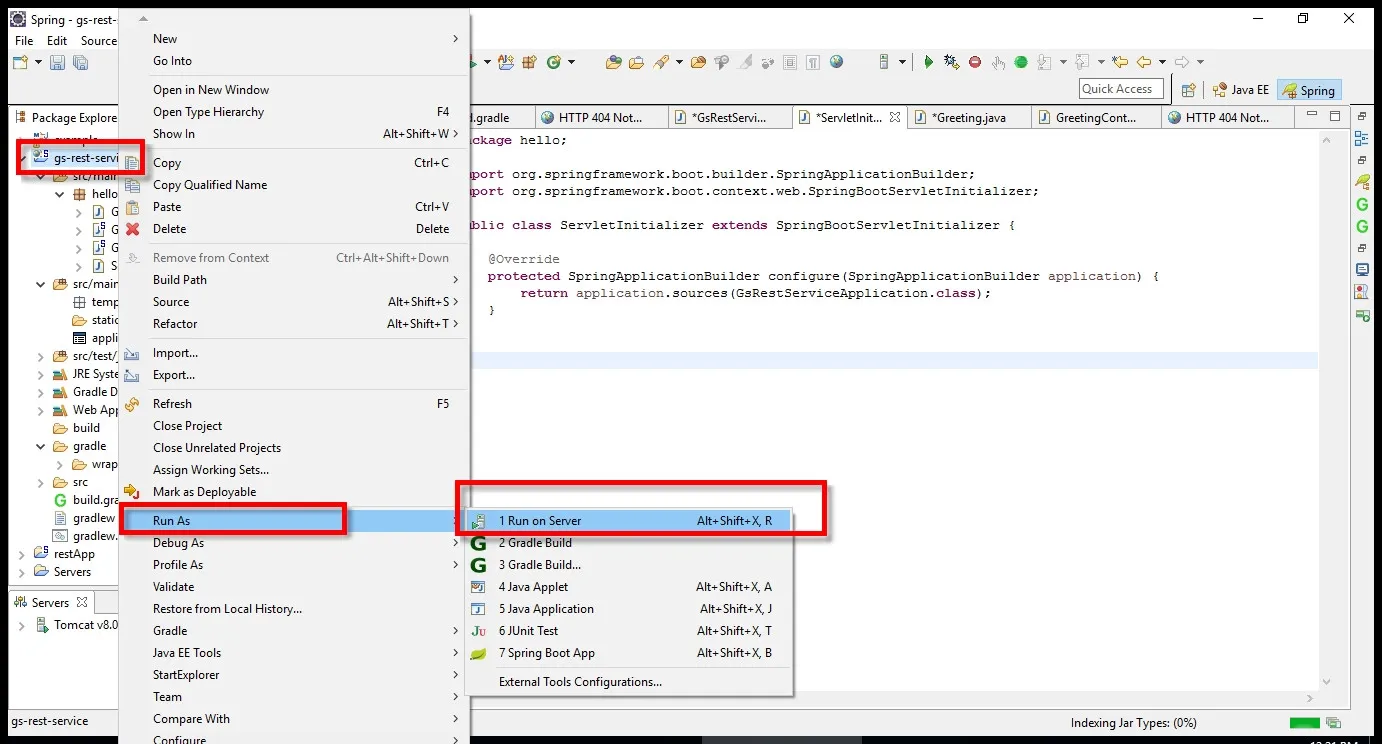Select Refresh in the context menu

click(294, 404)
